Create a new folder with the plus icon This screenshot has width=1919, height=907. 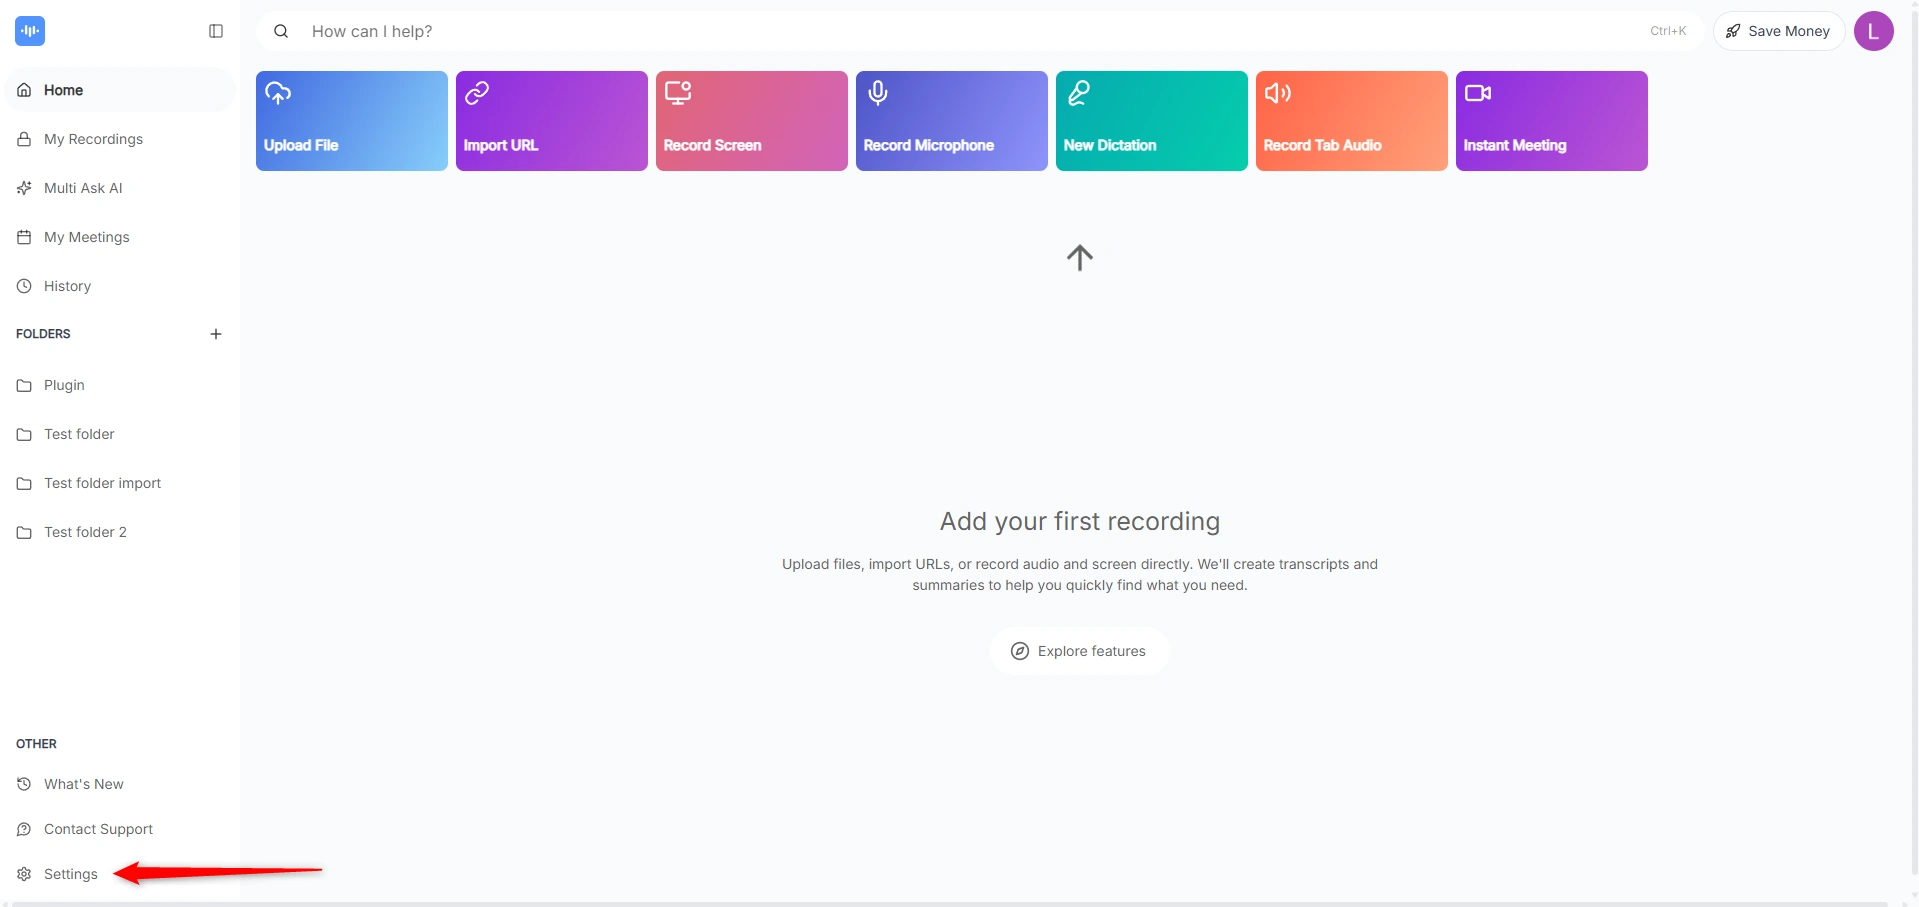pos(215,333)
